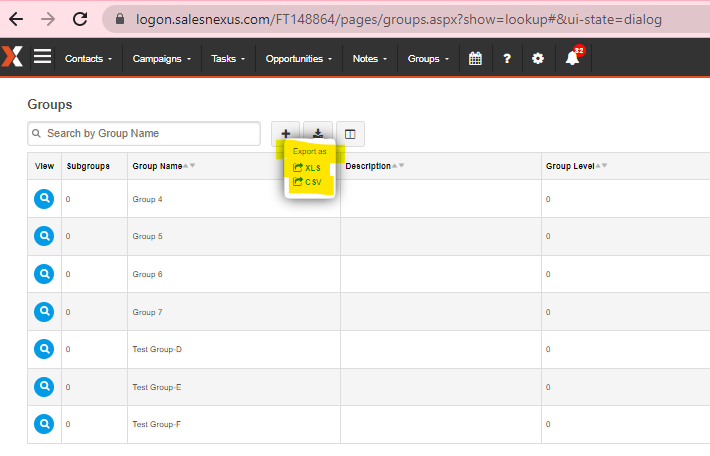This screenshot has width=710, height=456.
Task: View Test Group-D details icon
Action: 44,348
